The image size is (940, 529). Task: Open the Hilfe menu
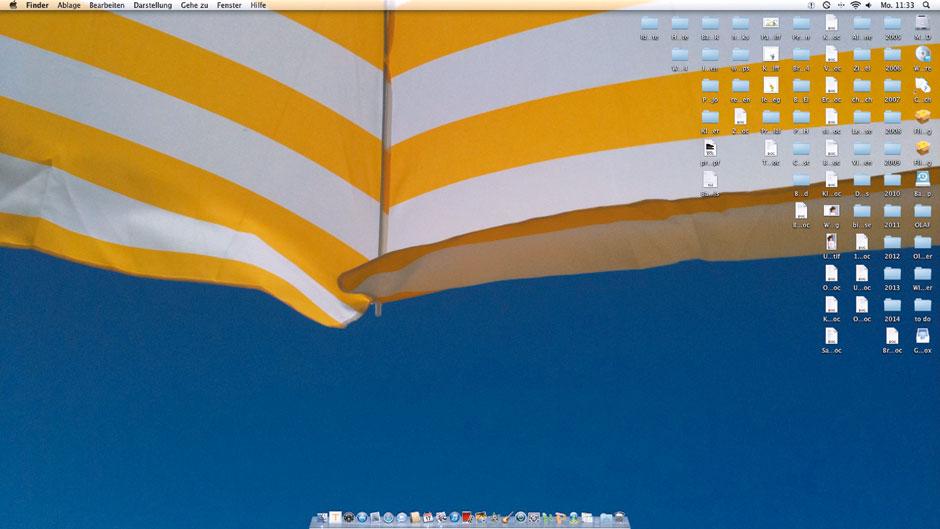pos(258,5)
